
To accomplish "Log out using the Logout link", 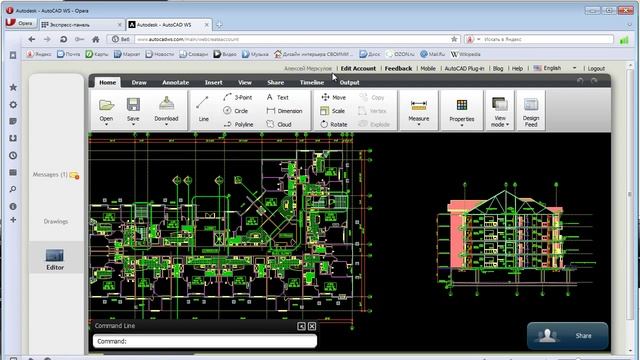I will coord(596,69).
